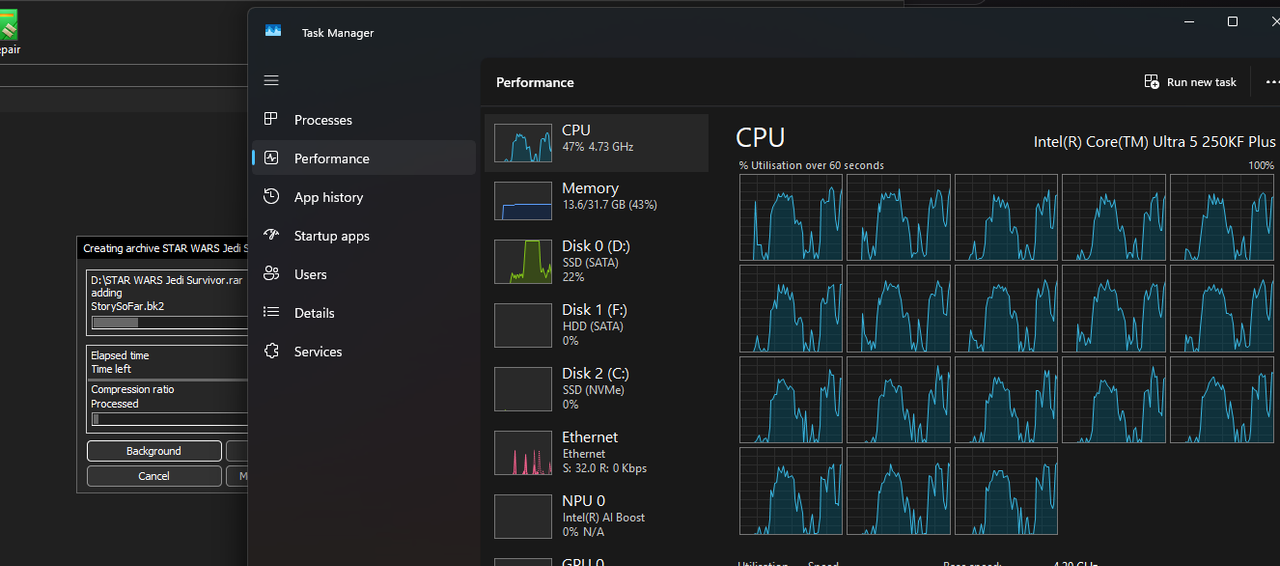Click 'SSD (SATA)' under Disk 0
Viewport: 1280px width, 566px height.
[x=590, y=263]
